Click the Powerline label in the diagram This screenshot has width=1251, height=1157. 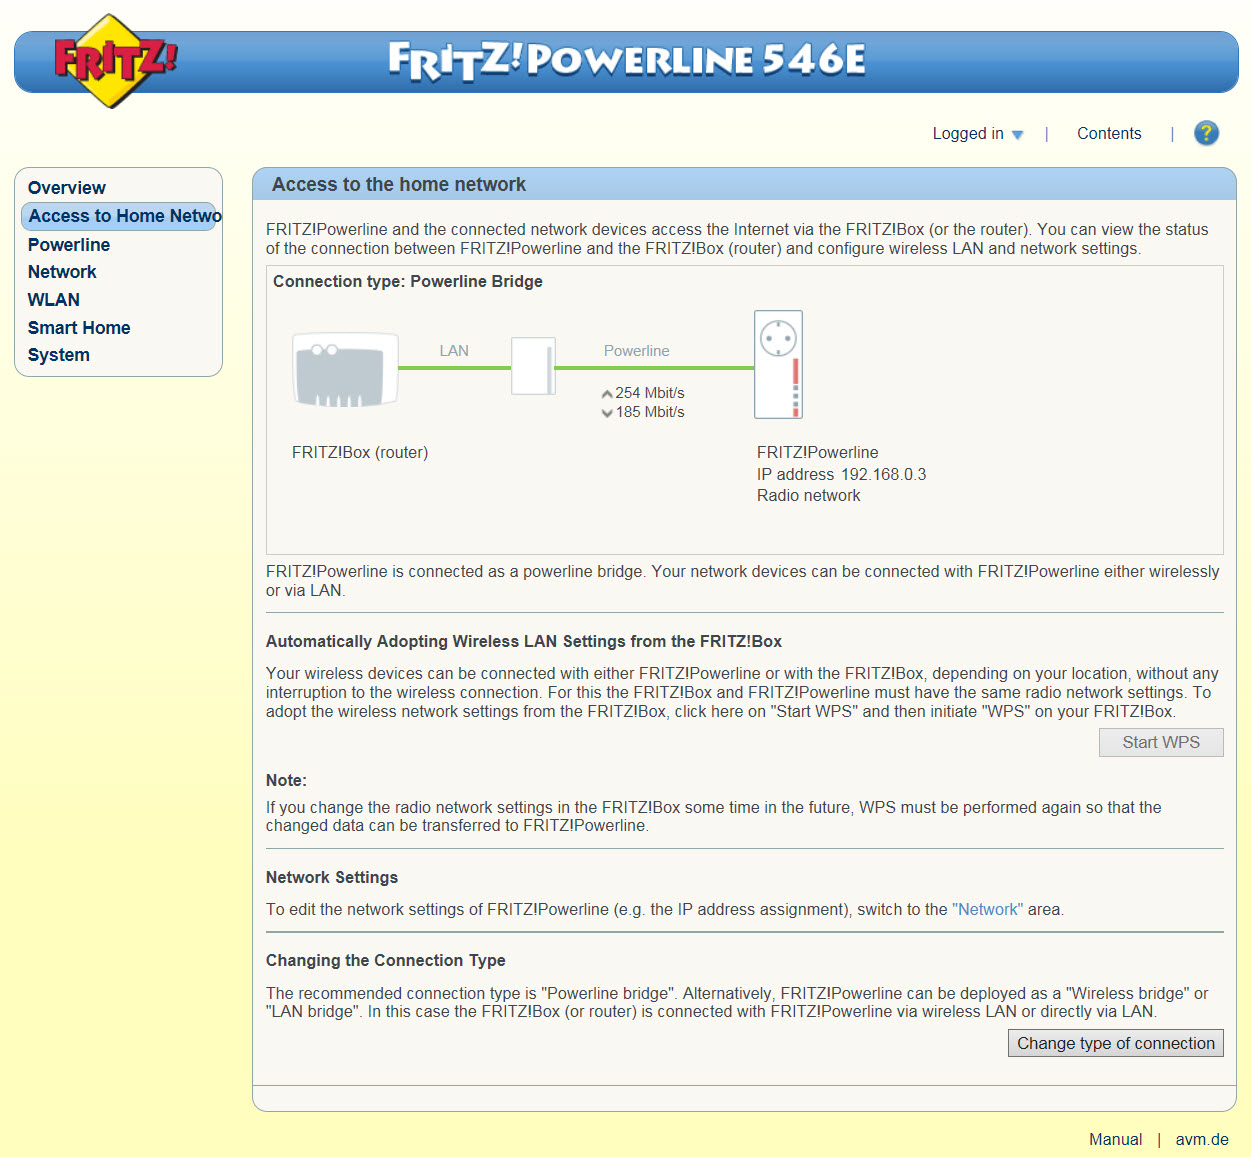637,351
